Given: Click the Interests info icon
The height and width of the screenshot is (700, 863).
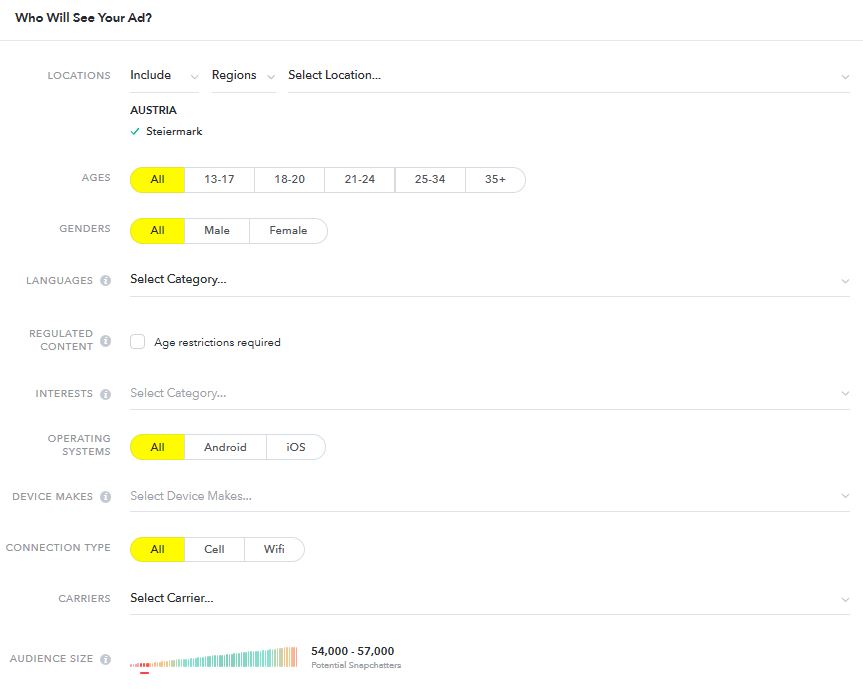Looking at the screenshot, I should click(x=106, y=394).
